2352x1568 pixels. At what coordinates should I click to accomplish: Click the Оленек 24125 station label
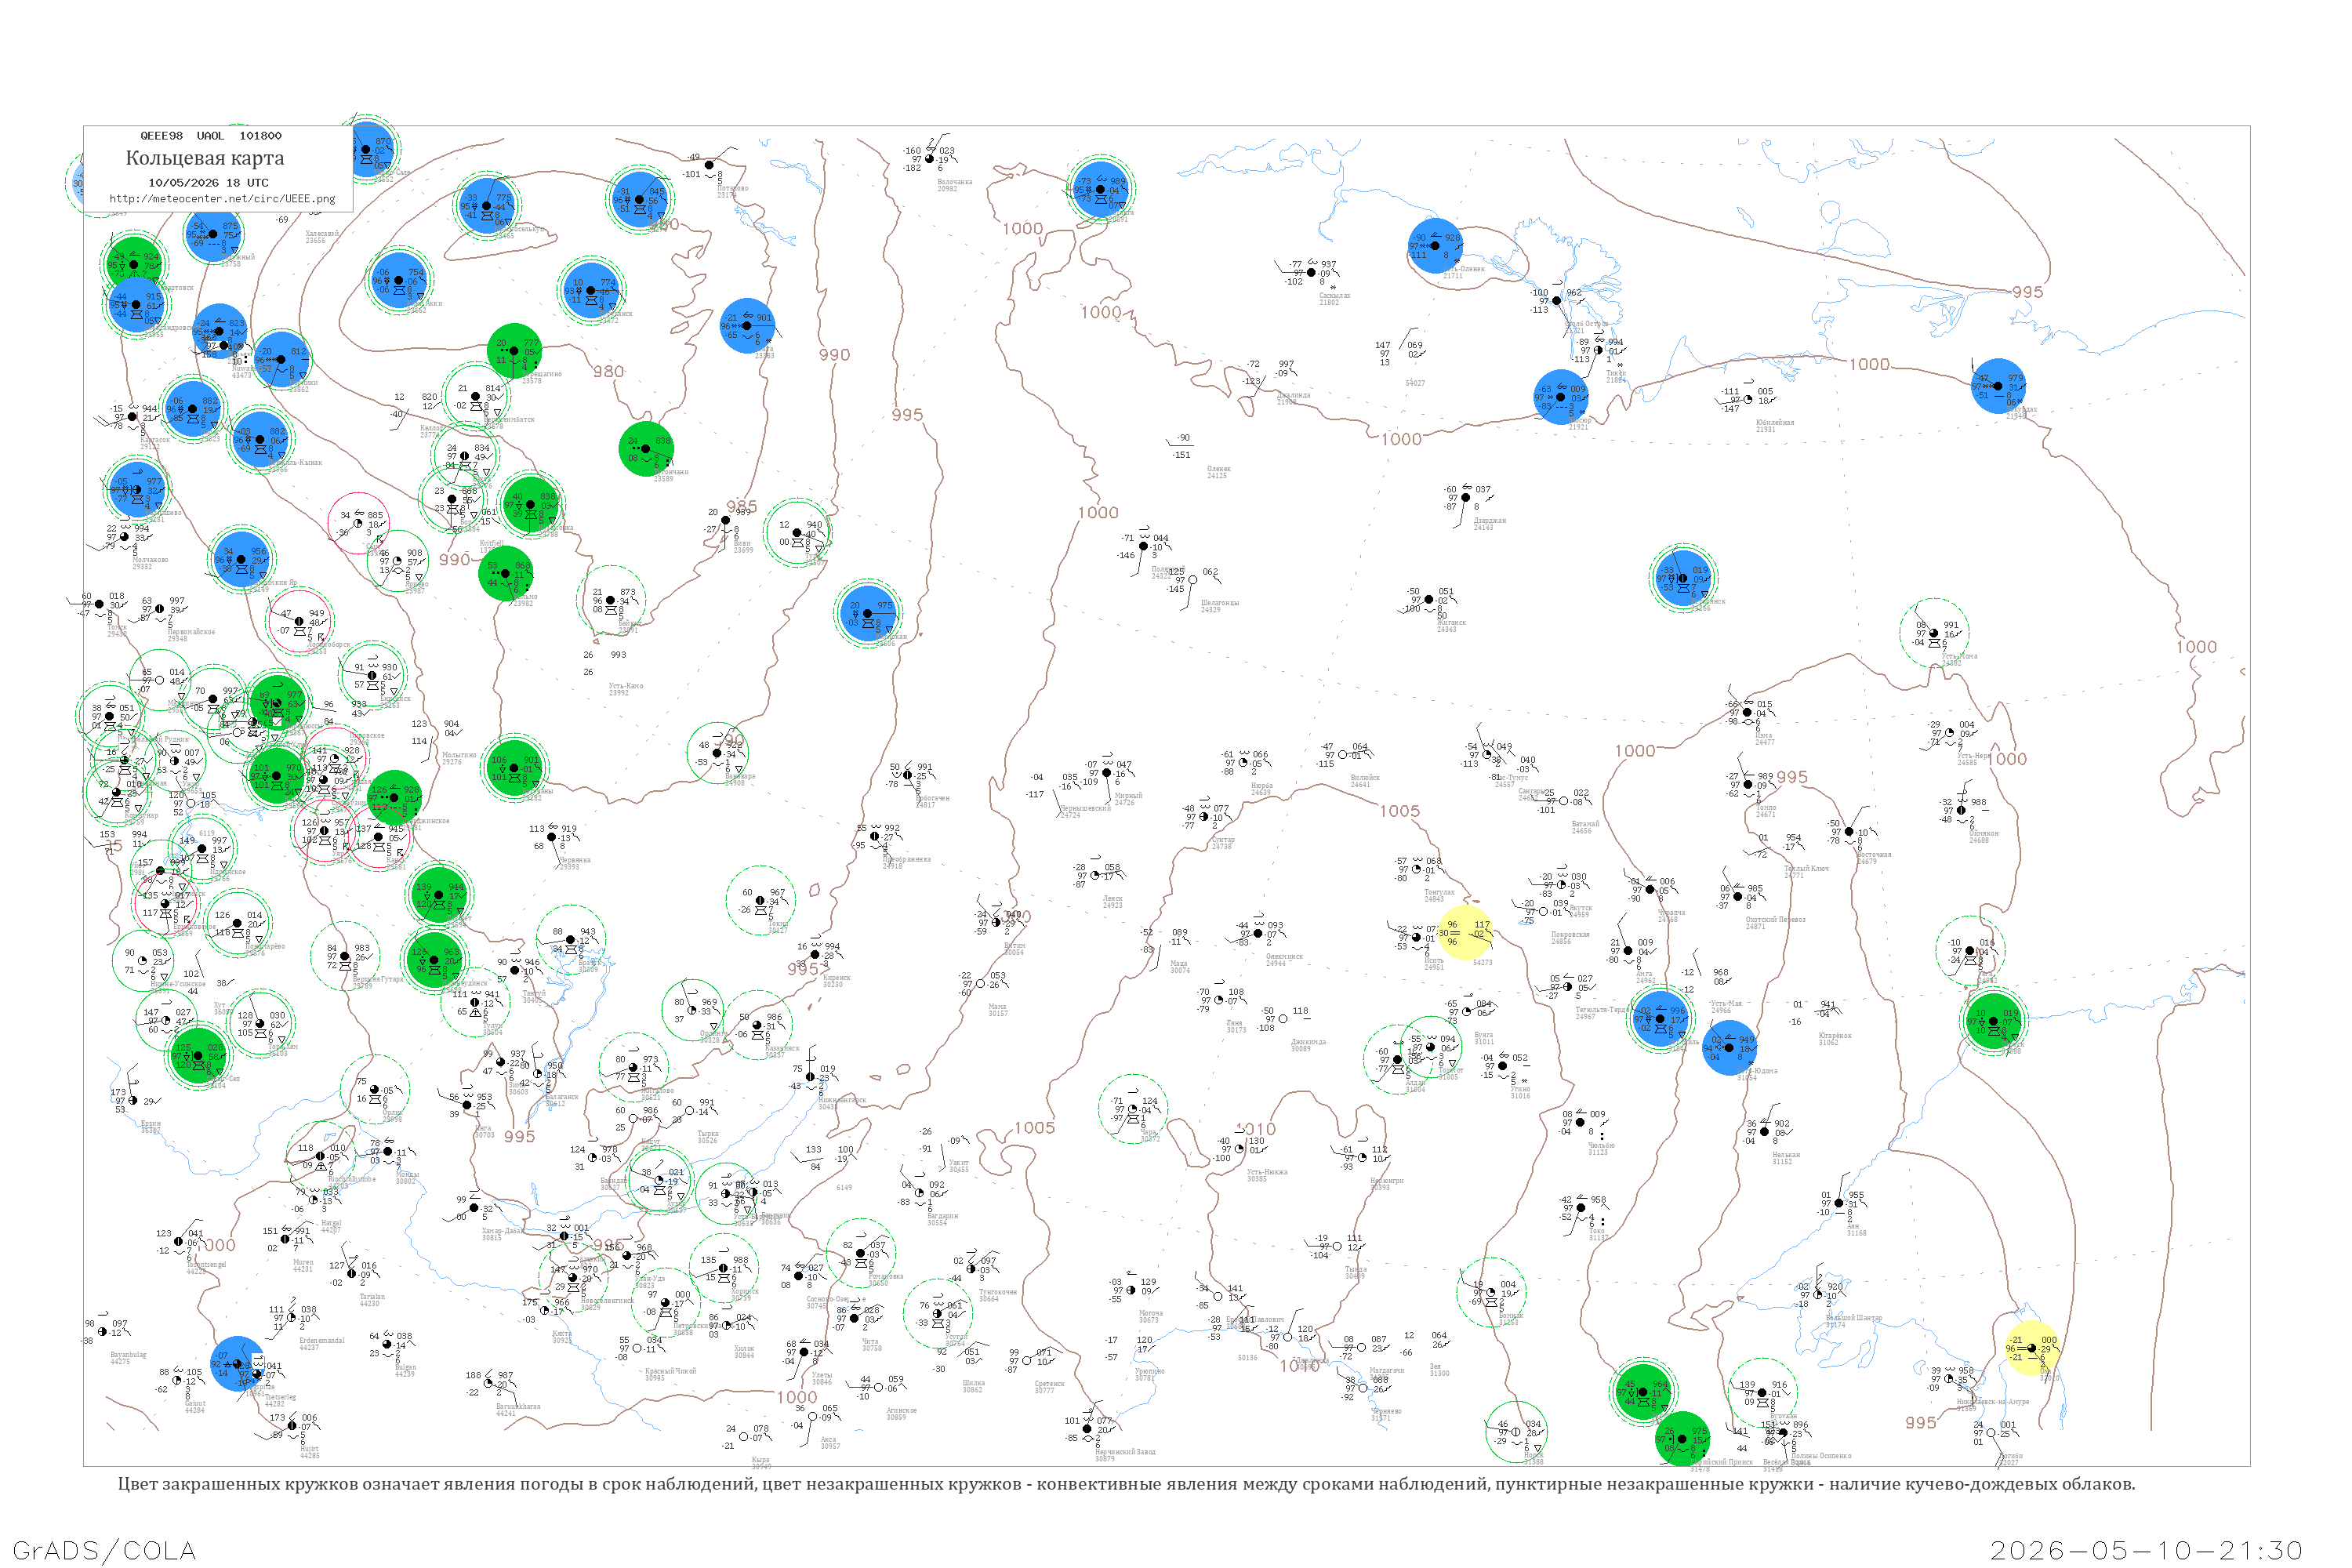click(x=1219, y=472)
